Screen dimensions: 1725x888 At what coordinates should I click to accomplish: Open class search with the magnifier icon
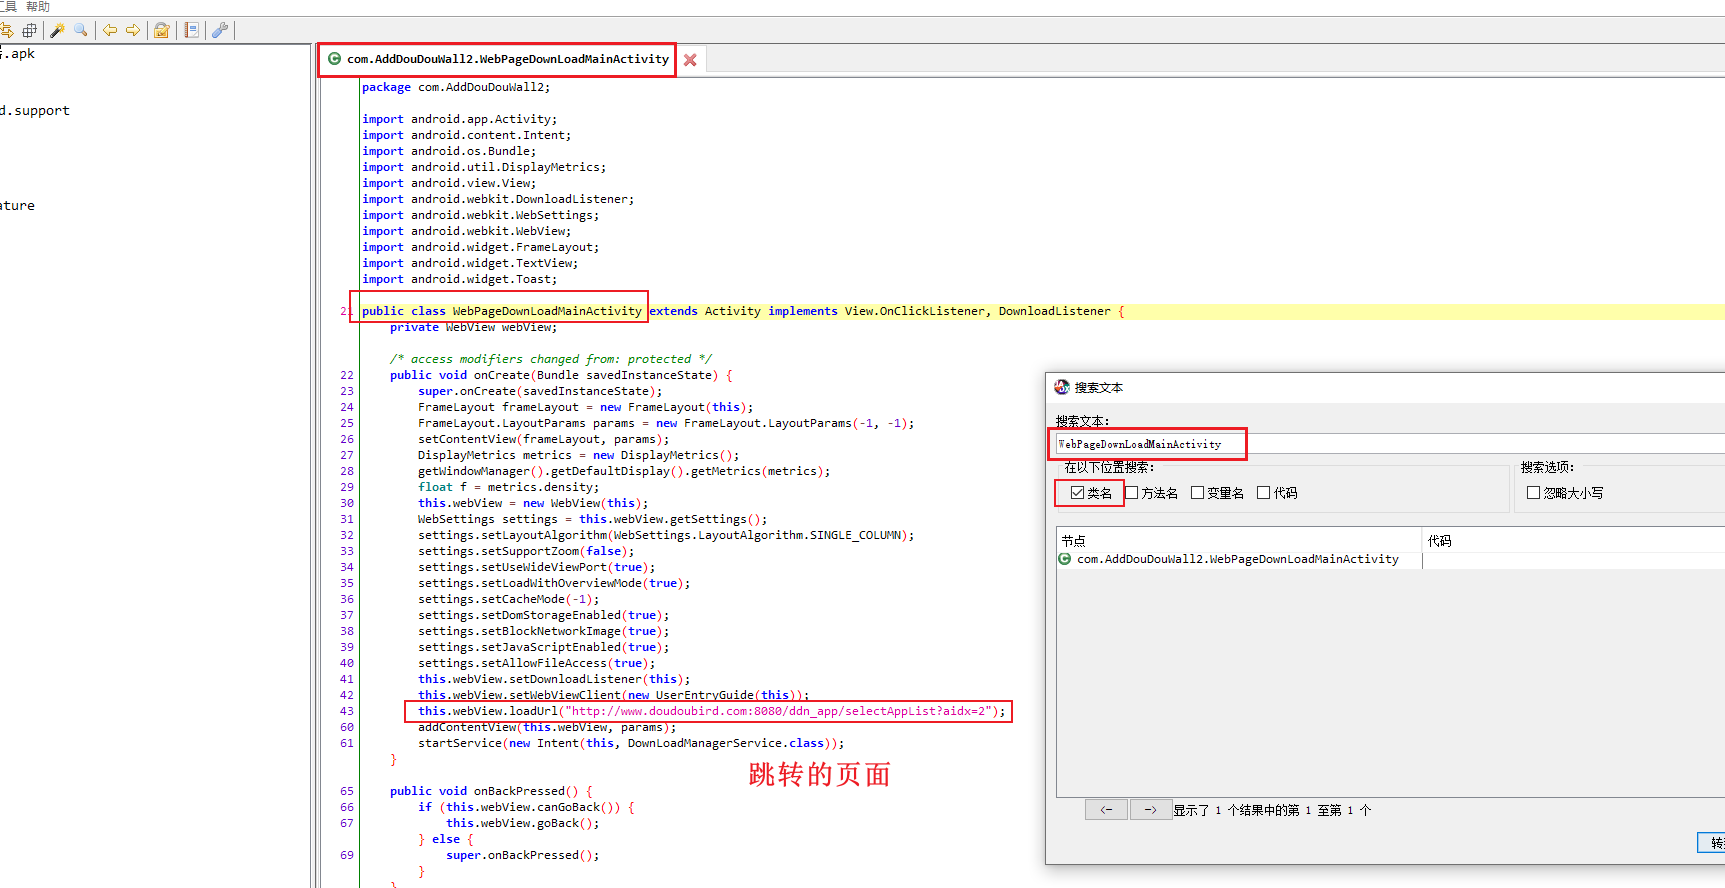coord(81,30)
